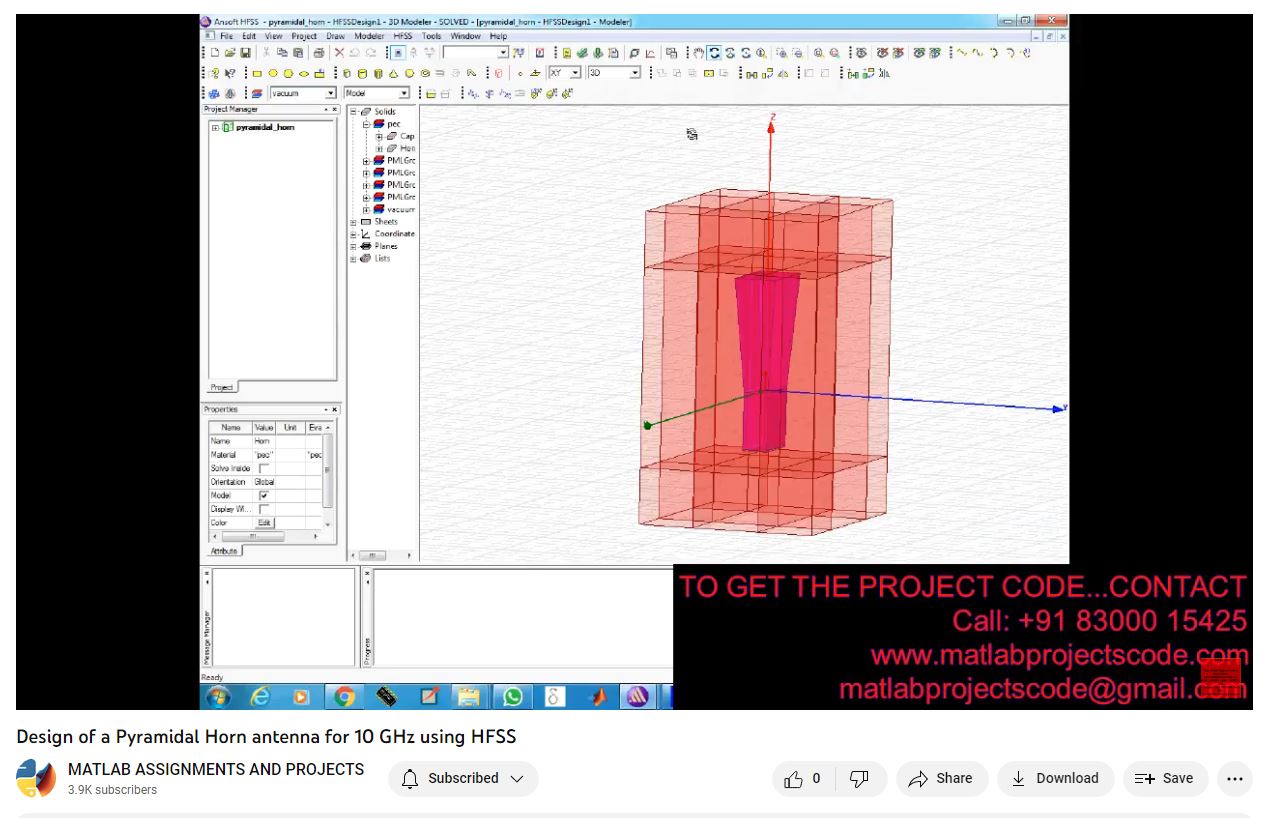Open the HFSS menu
Image resolution: width=1268 pixels, height=818 pixels.
click(402, 36)
